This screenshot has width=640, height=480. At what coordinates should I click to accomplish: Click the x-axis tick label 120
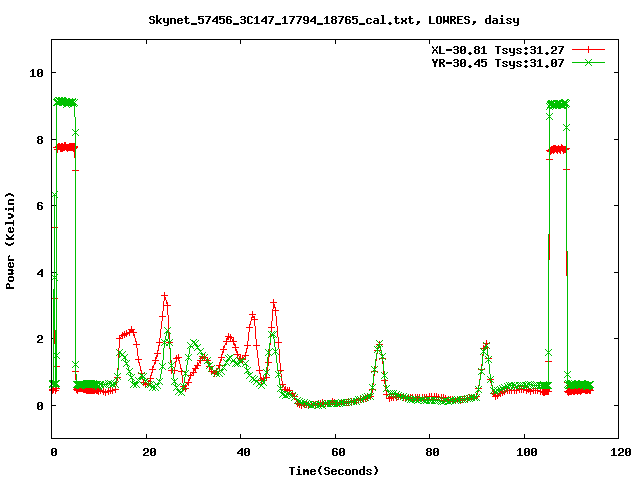click(621, 452)
